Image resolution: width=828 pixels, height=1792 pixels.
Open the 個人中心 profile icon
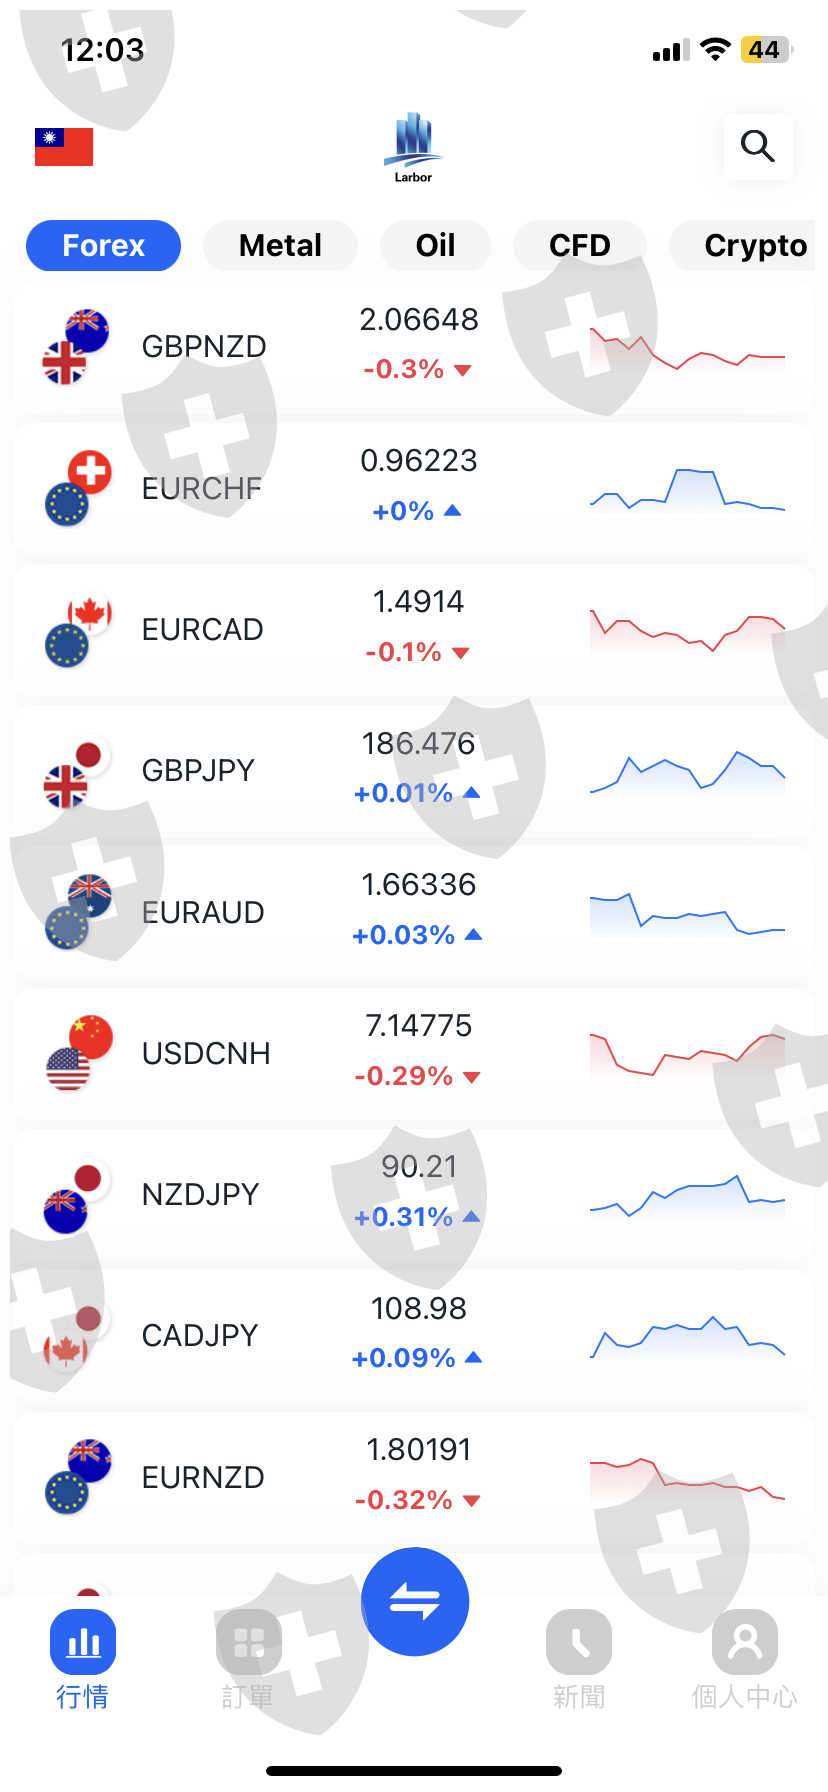click(744, 1642)
